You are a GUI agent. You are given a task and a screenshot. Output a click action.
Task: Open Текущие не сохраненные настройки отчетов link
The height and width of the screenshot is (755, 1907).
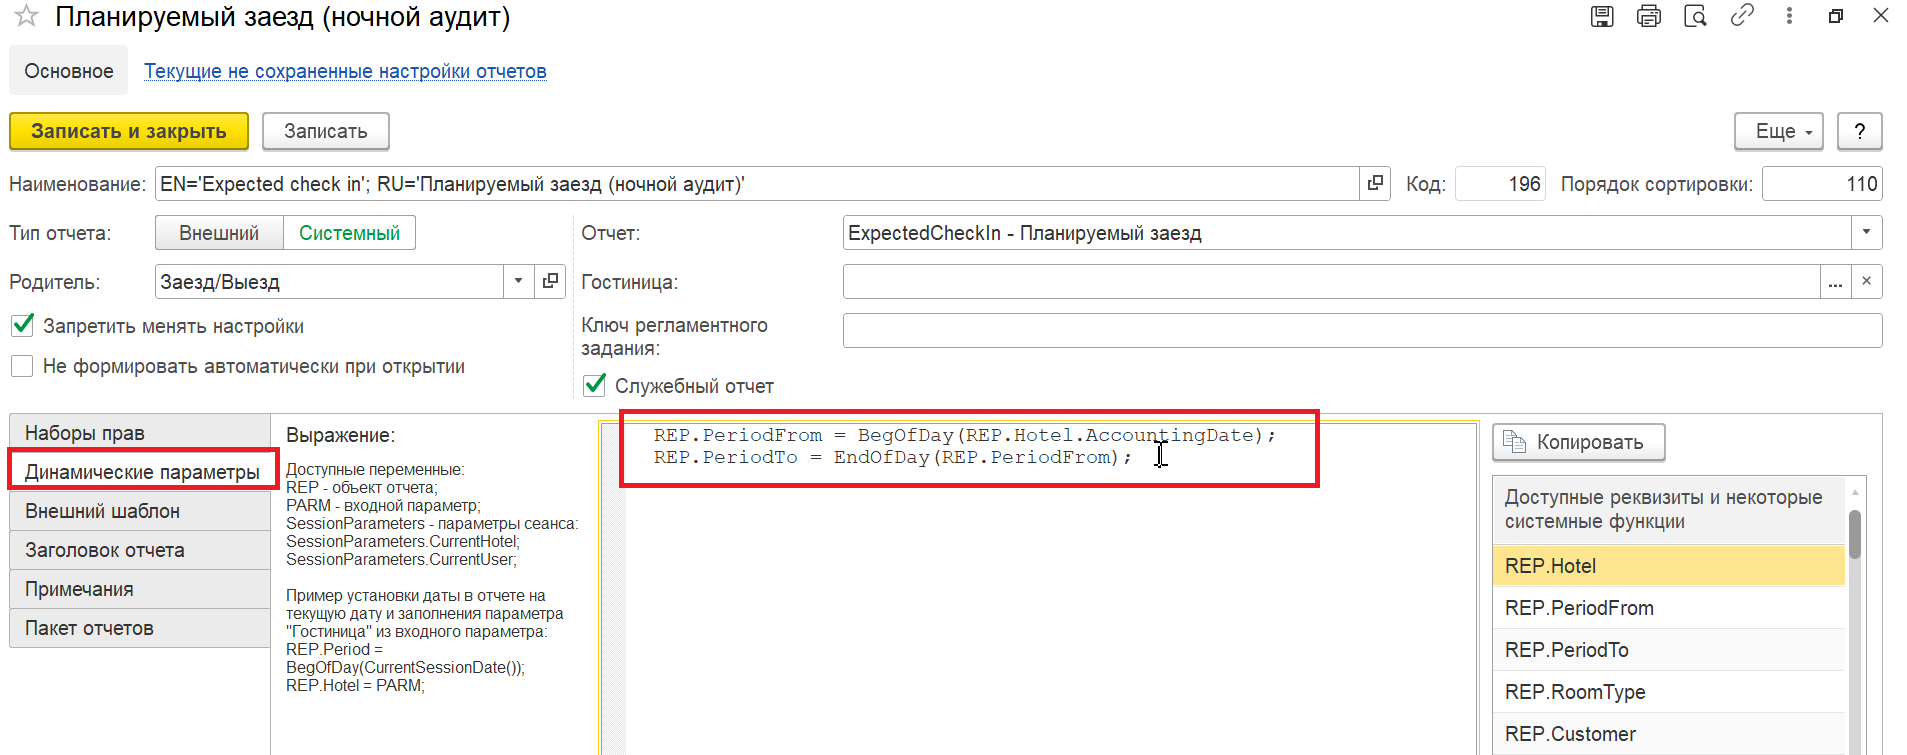coord(345,71)
